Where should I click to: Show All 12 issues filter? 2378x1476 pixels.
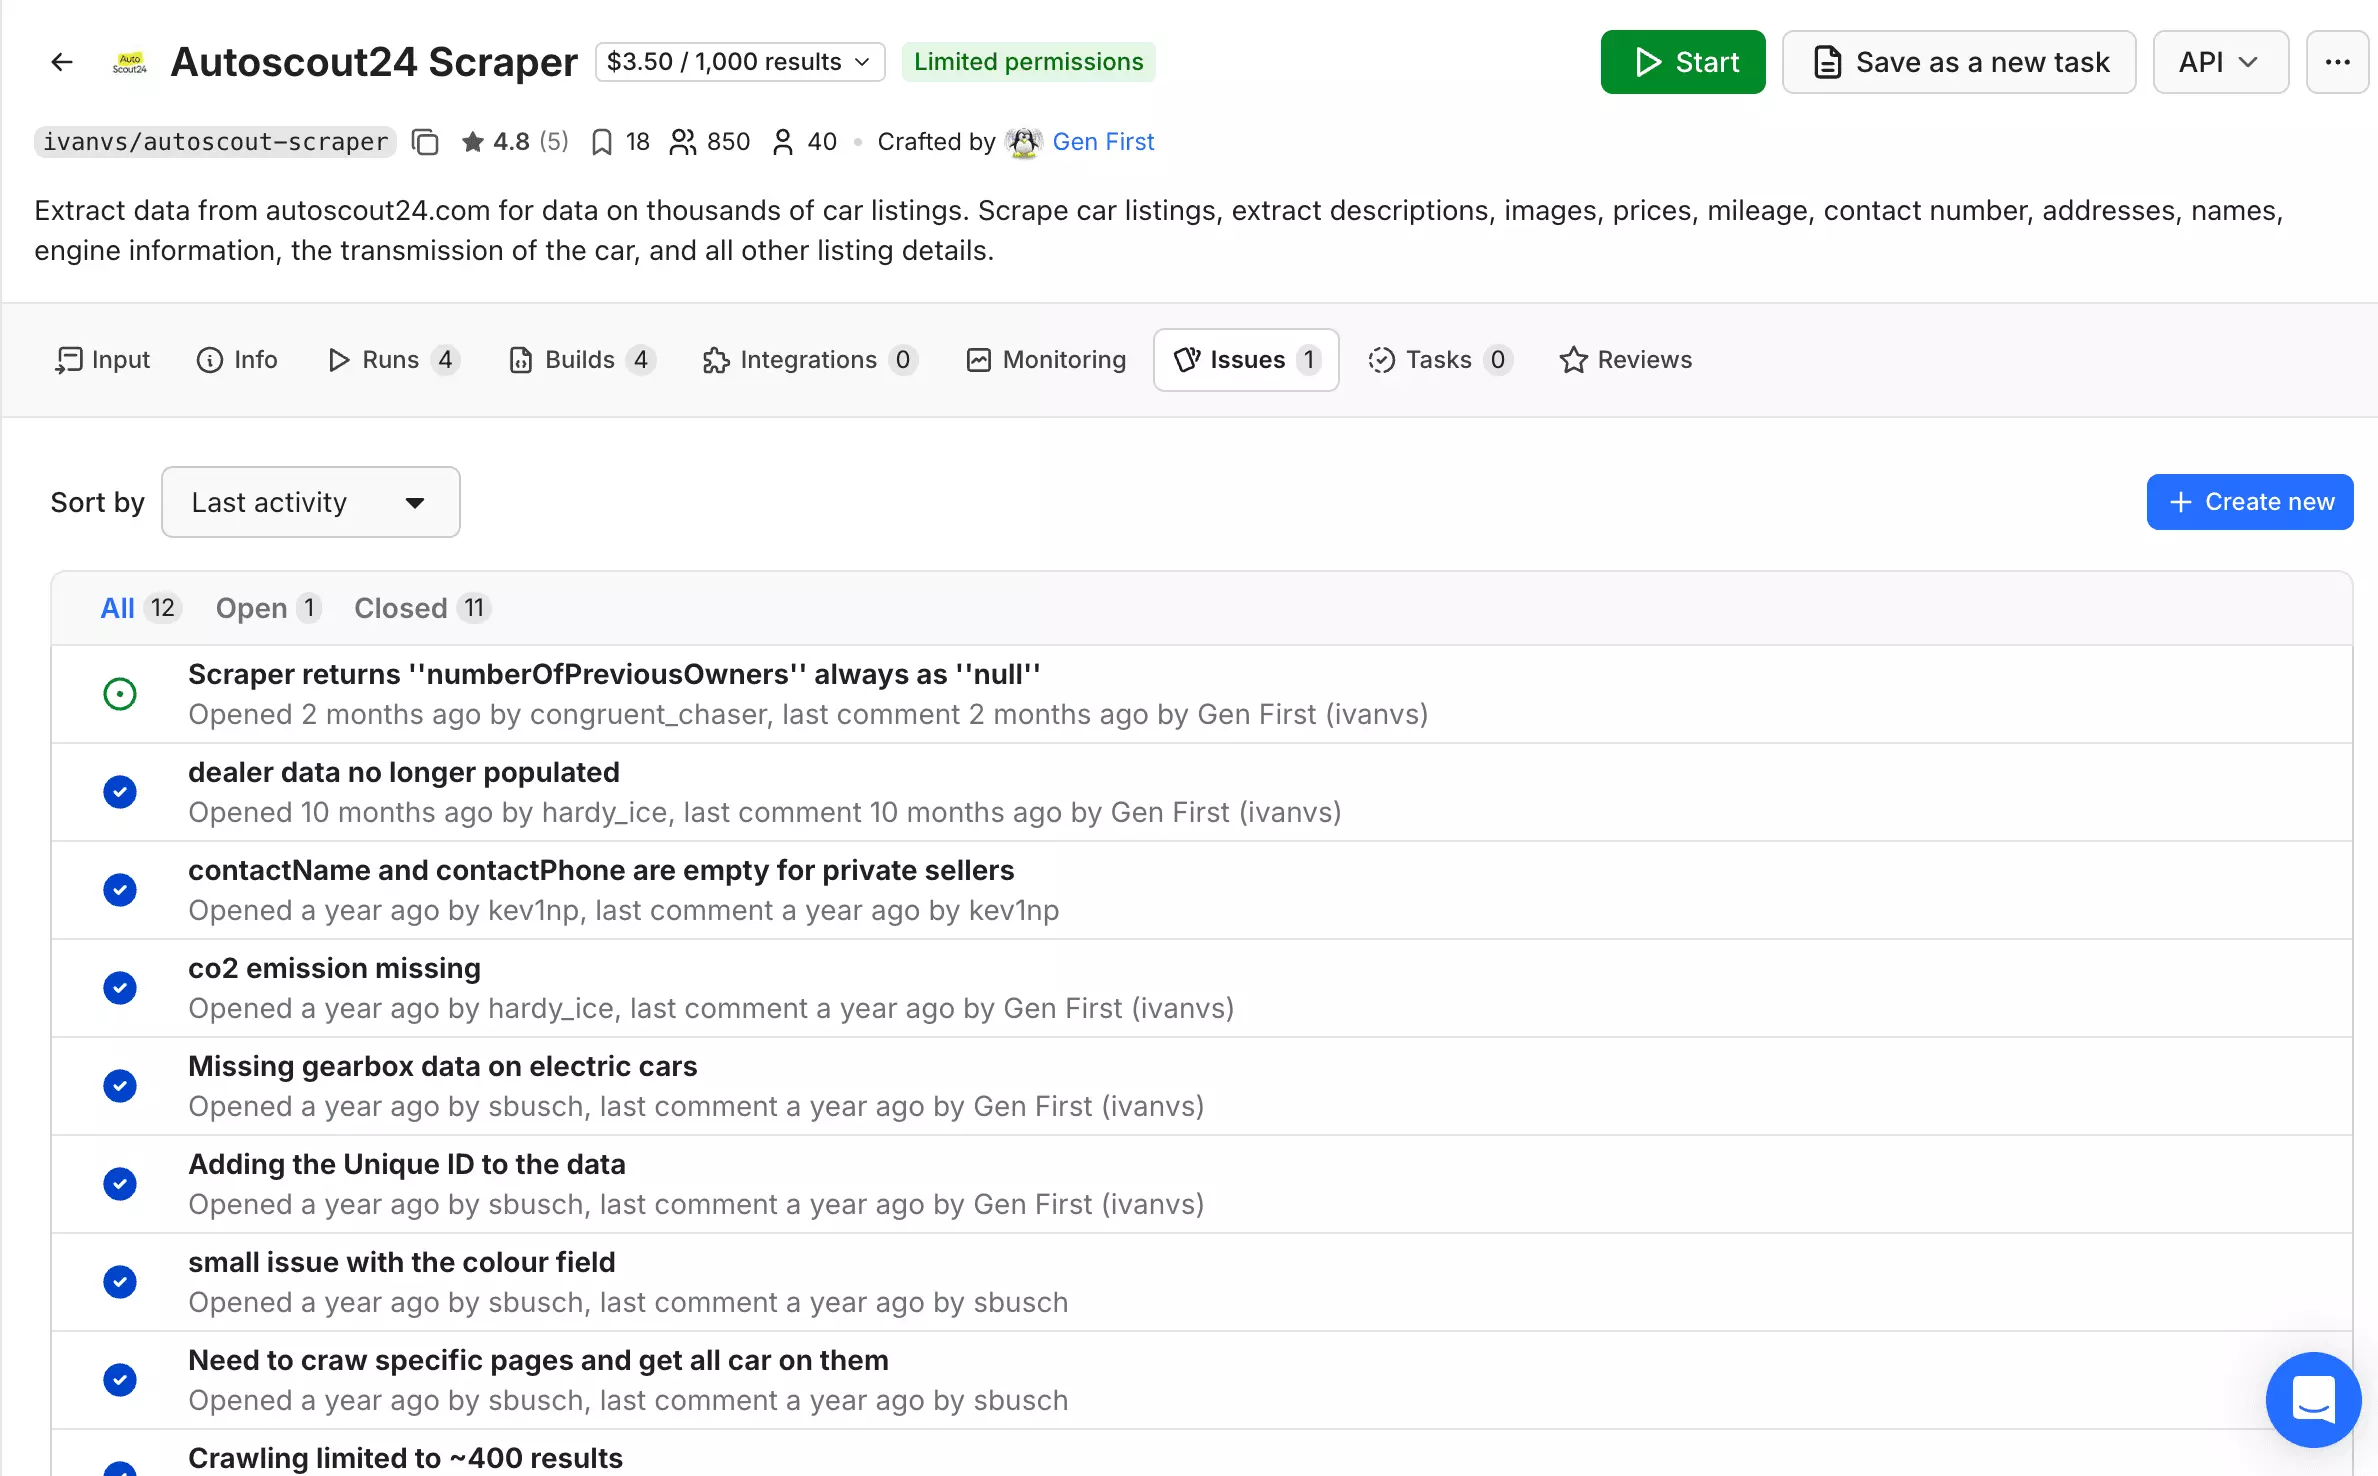pyautogui.click(x=140, y=608)
